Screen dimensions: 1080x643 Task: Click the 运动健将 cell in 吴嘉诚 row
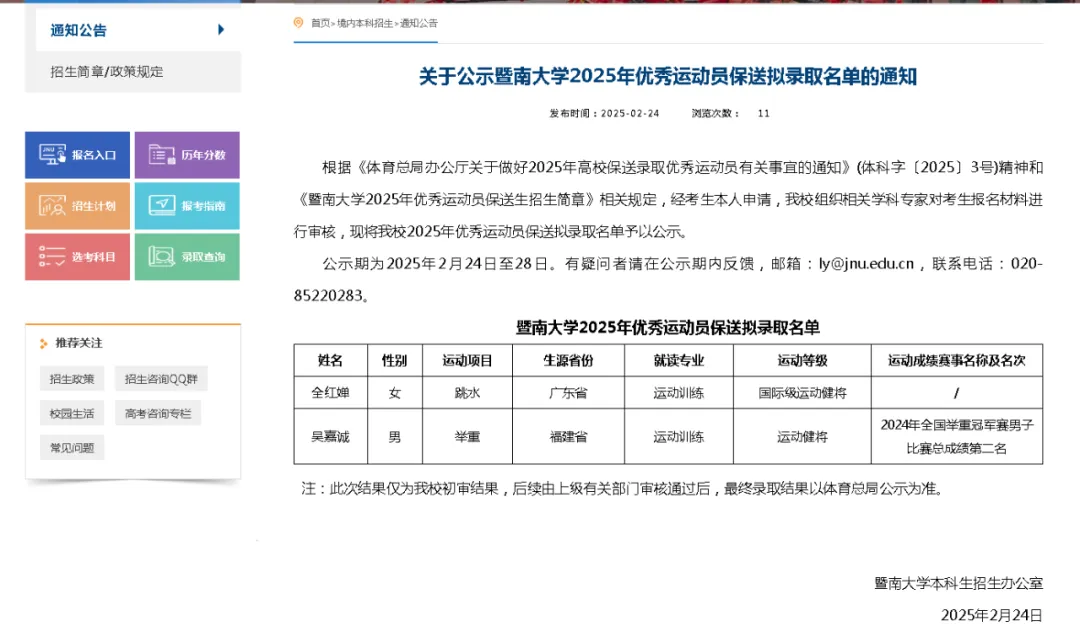(802, 436)
